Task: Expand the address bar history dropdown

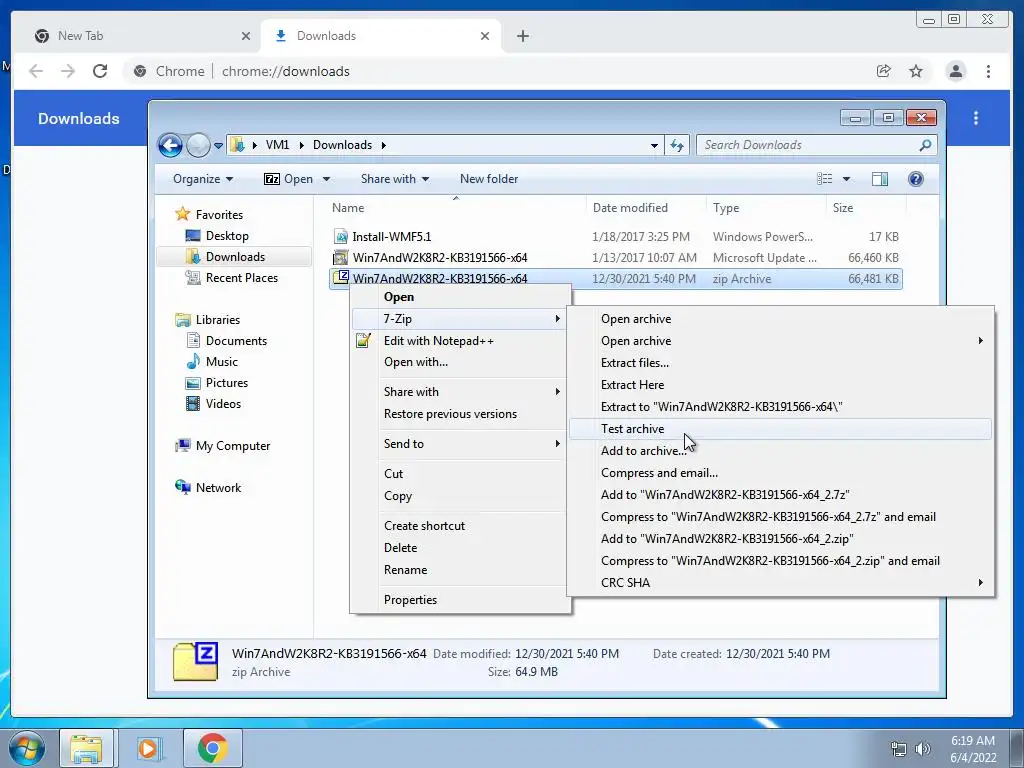Action: coord(654,146)
